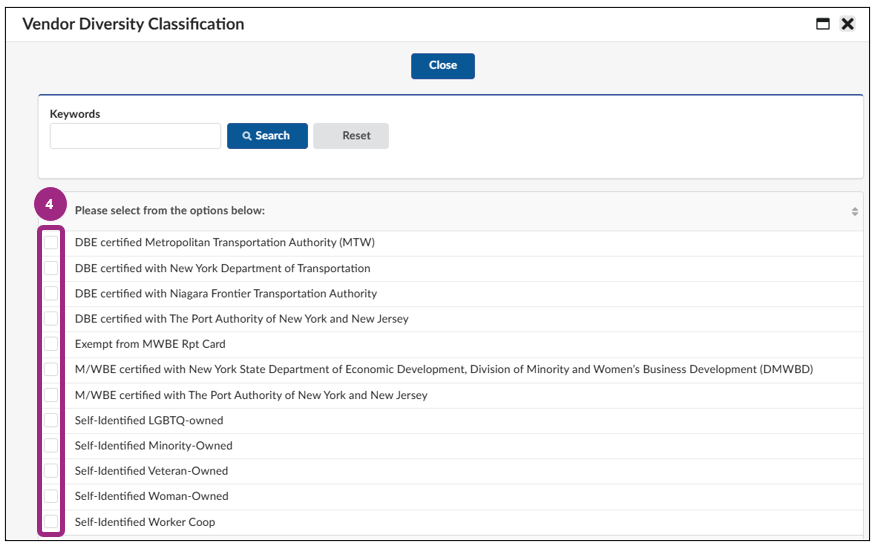The image size is (878, 548).
Task: Select the Self-Identified Worker Coop checkbox
Action: 51,522
